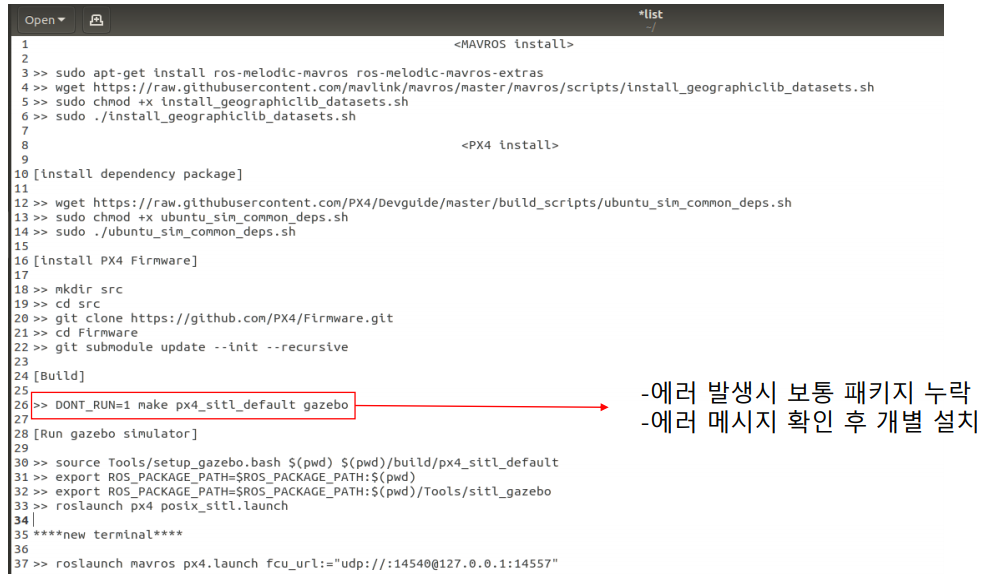Click the *list document title

[650, 15]
